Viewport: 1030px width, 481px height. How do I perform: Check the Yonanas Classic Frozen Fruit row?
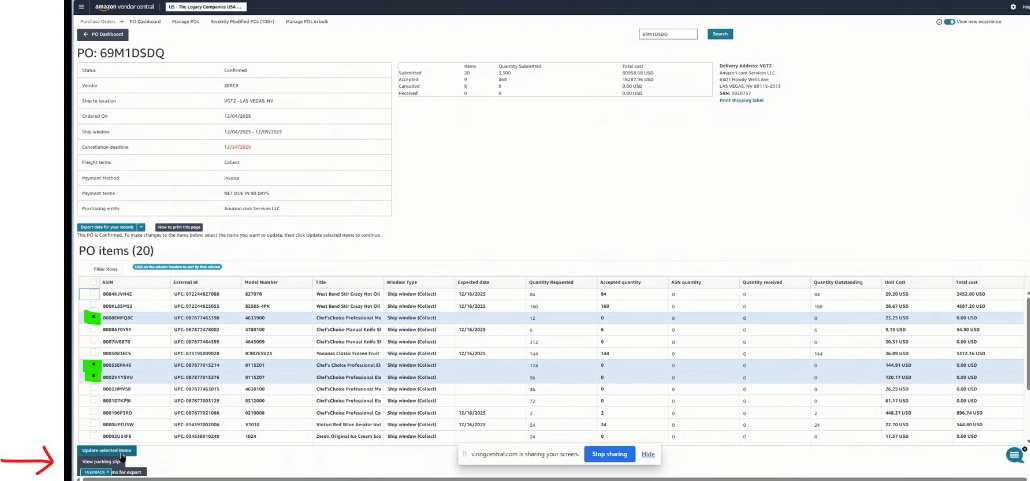click(93, 353)
